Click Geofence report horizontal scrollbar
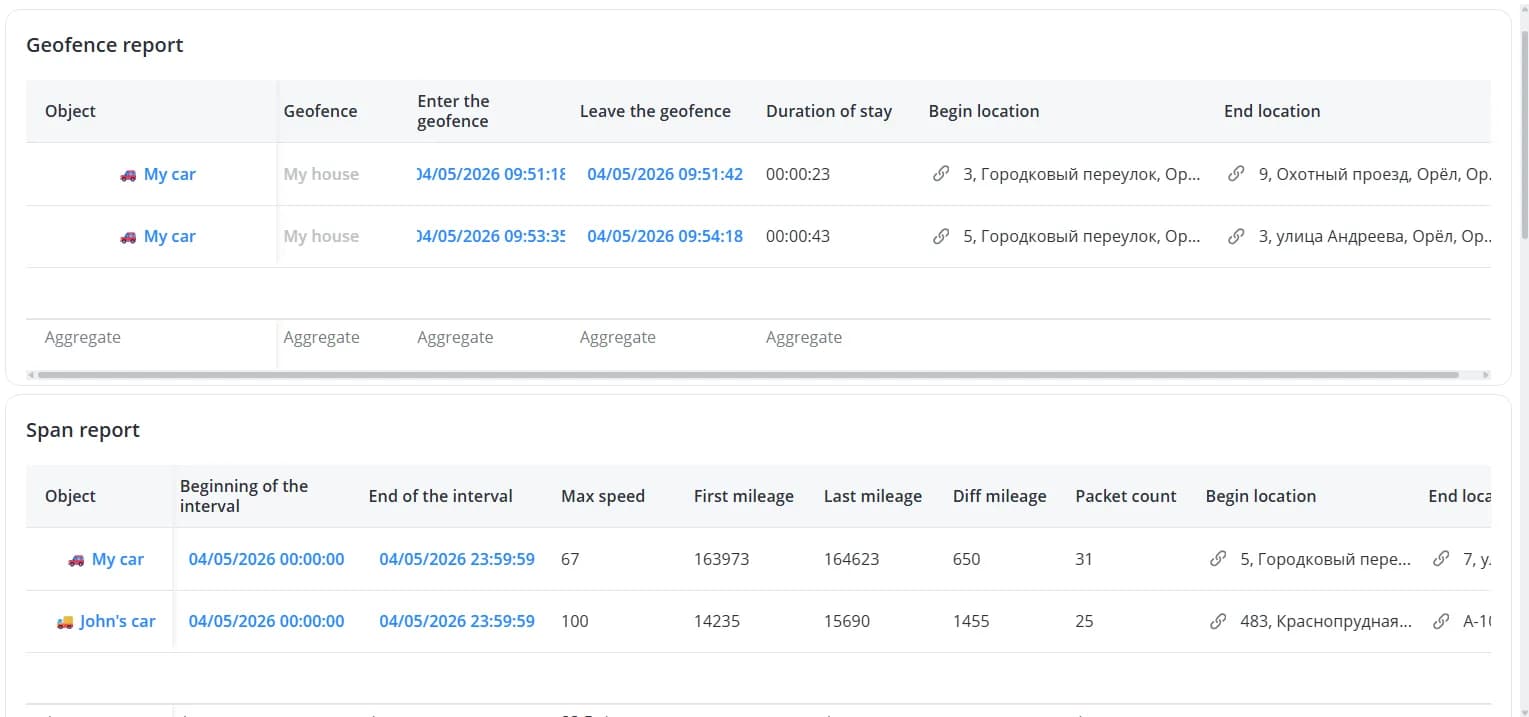This screenshot has height=717, width=1529. 747,375
